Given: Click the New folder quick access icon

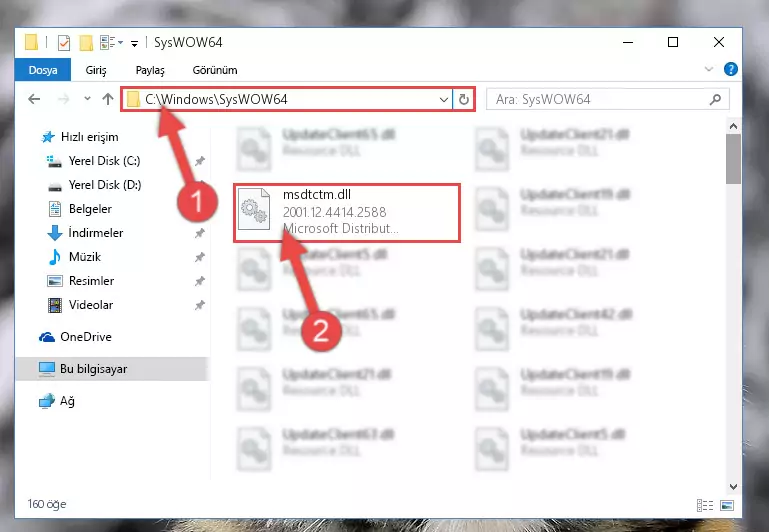Looking at the screenshot, I should 86,43.
